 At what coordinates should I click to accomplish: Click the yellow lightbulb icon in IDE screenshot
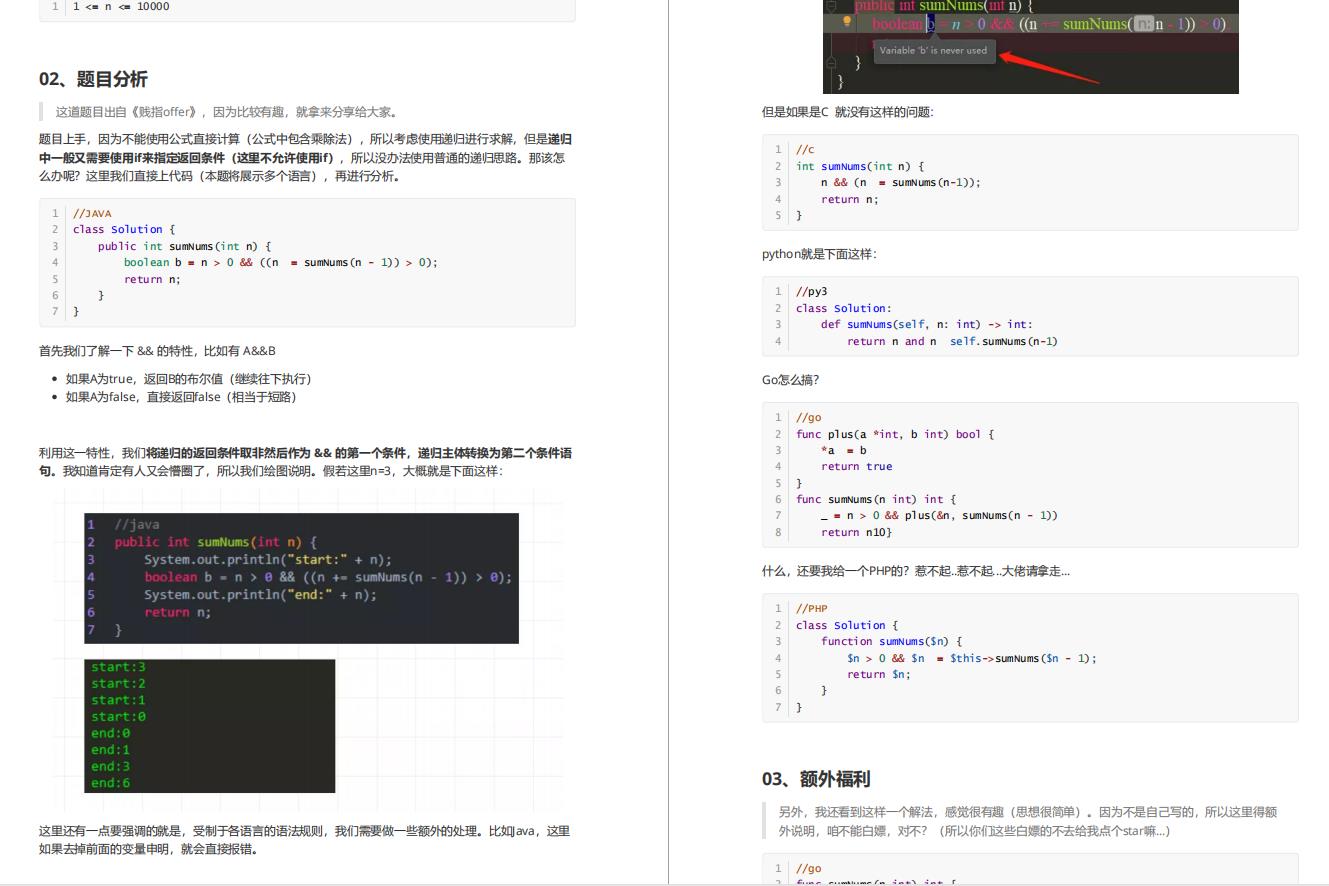pyautogui.click(x=846, y=22)
